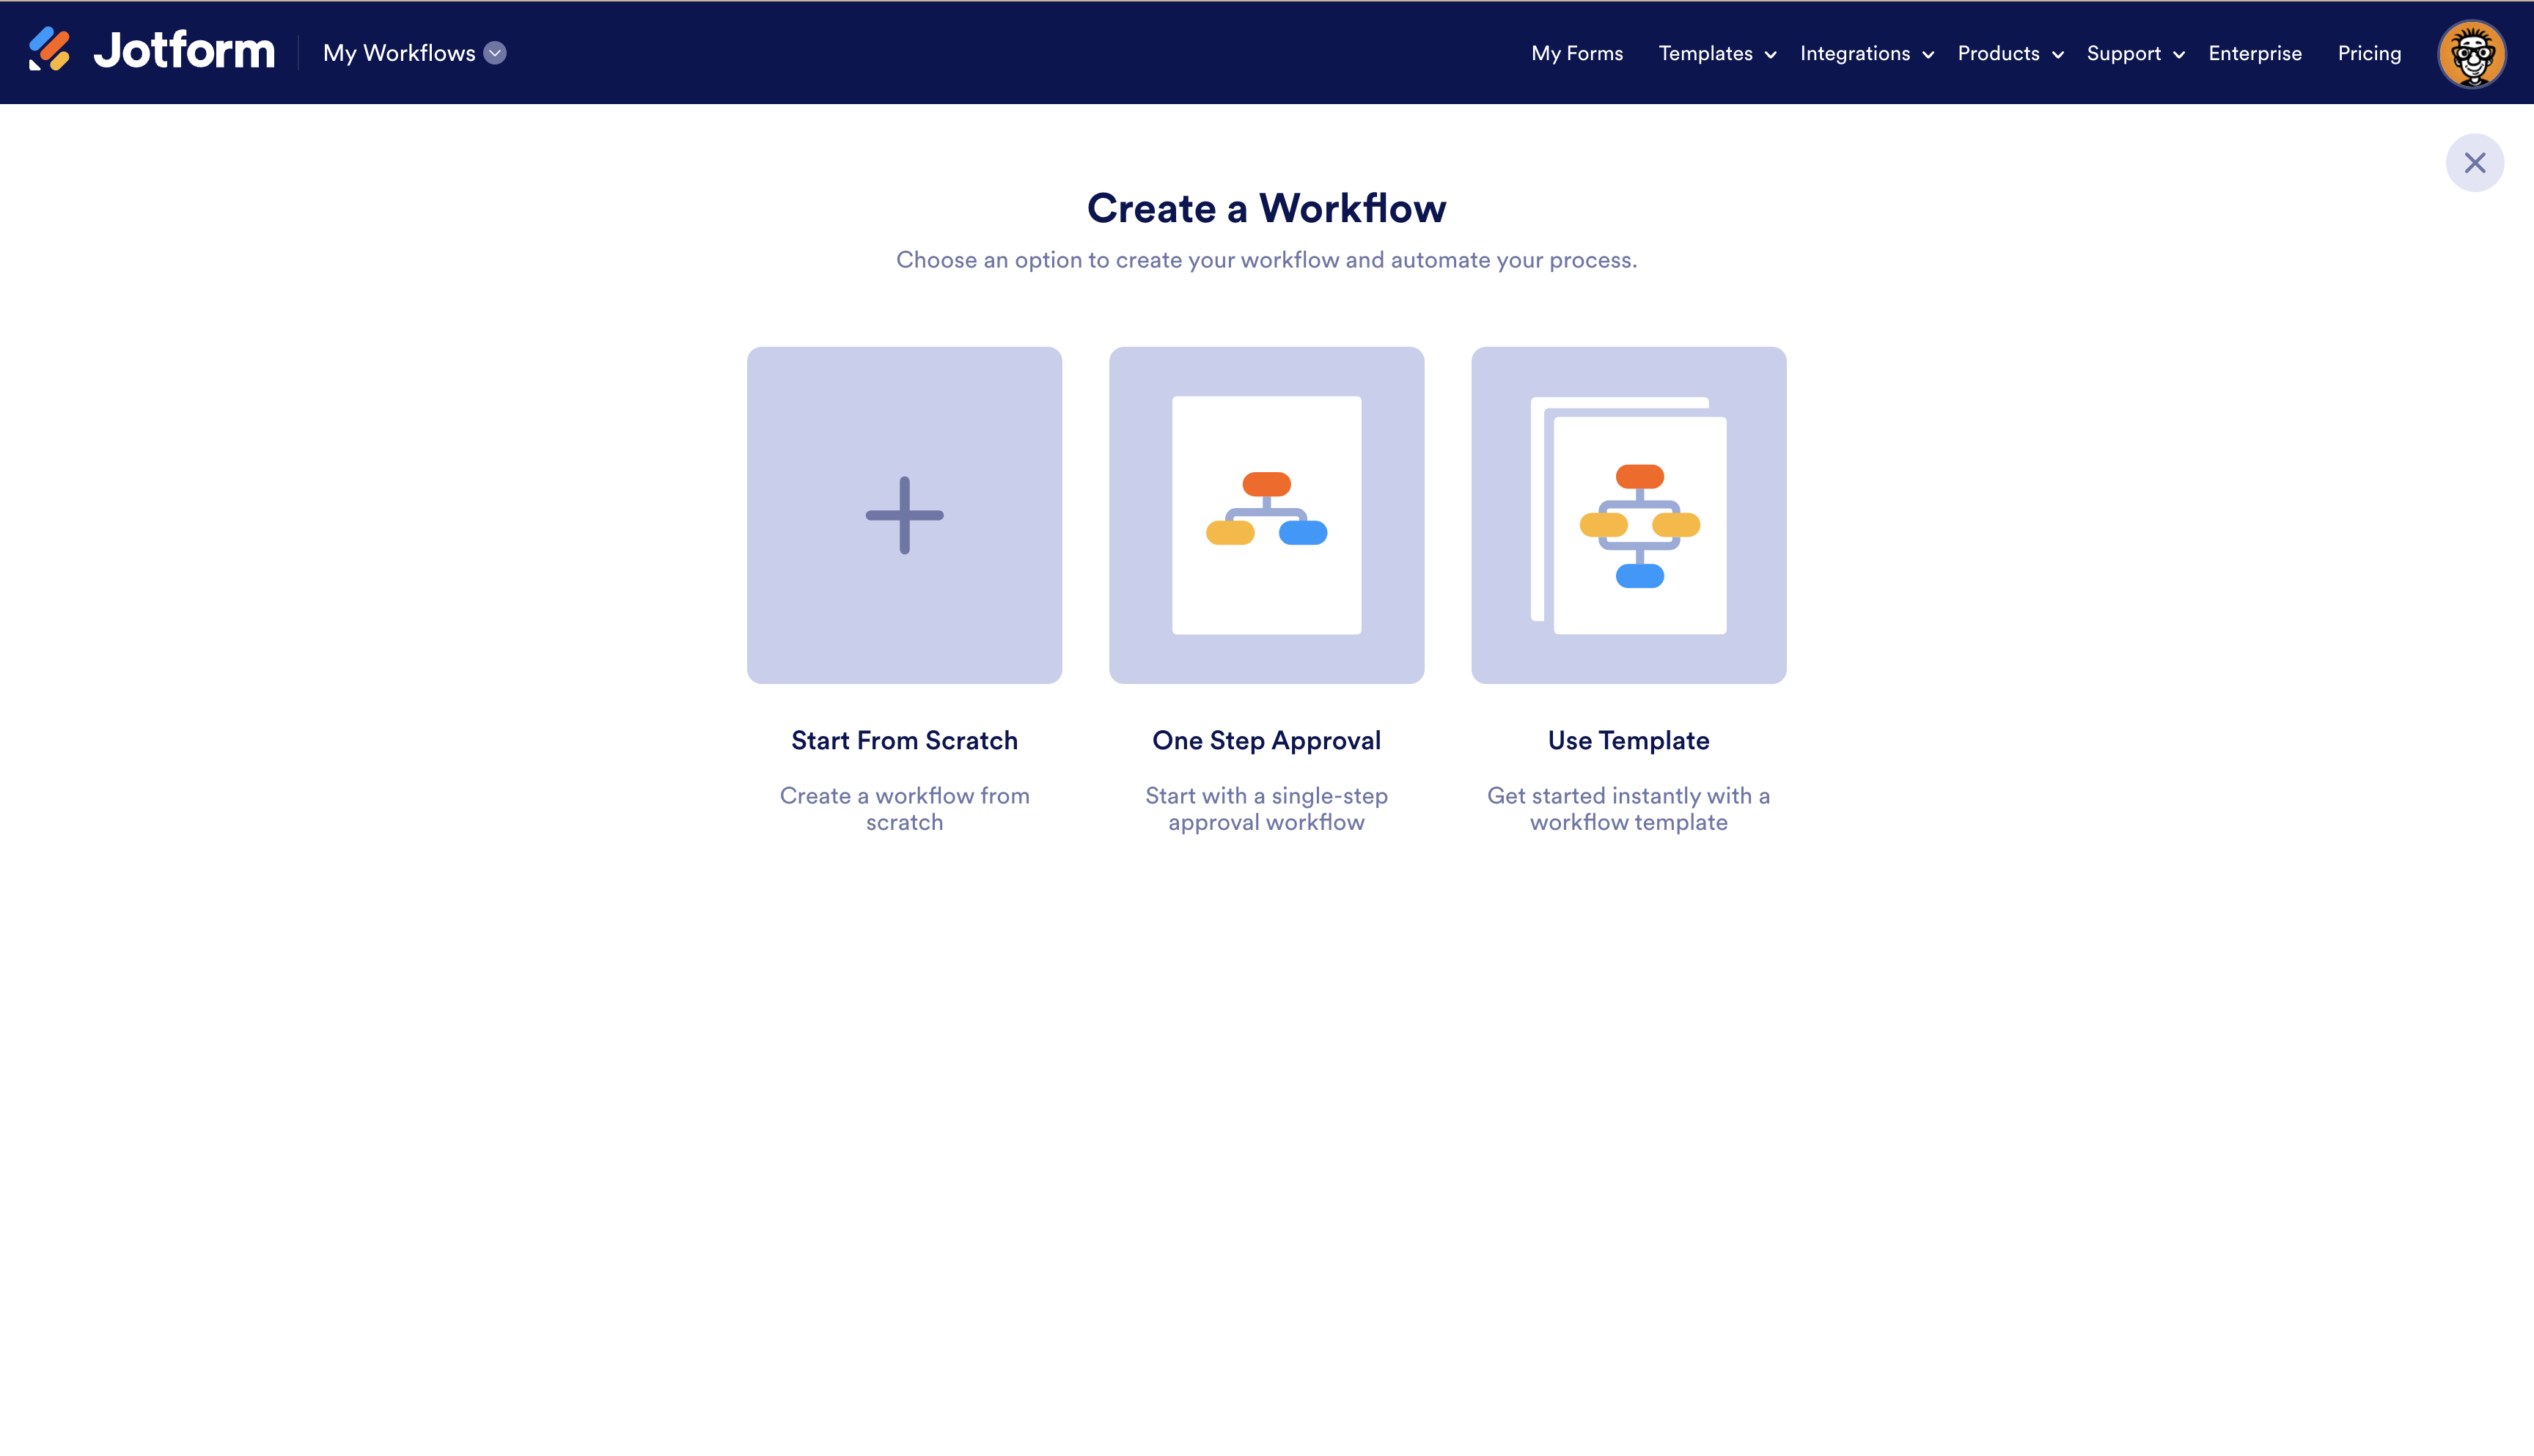This screenshot has height=1456, width=2534.
Task: Expand the Products menu chevron
Action: point(2058,55)
